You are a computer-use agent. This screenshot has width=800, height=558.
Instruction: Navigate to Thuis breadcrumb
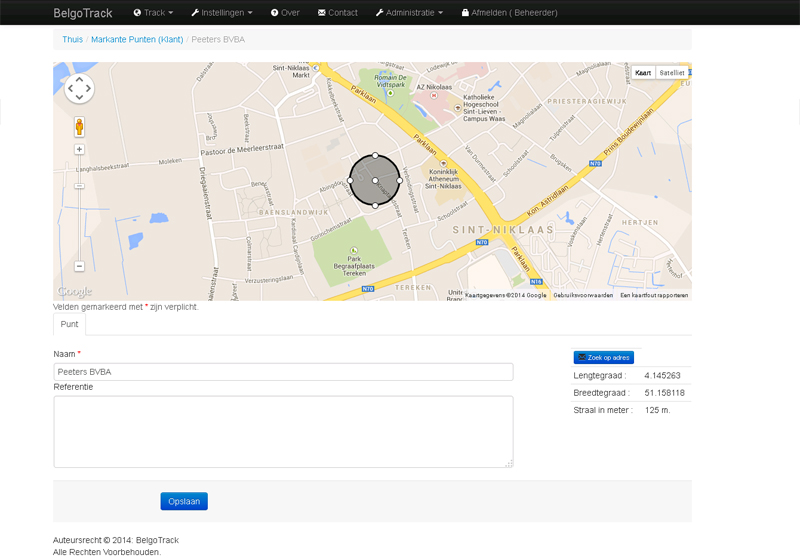[x=72, y=39]
